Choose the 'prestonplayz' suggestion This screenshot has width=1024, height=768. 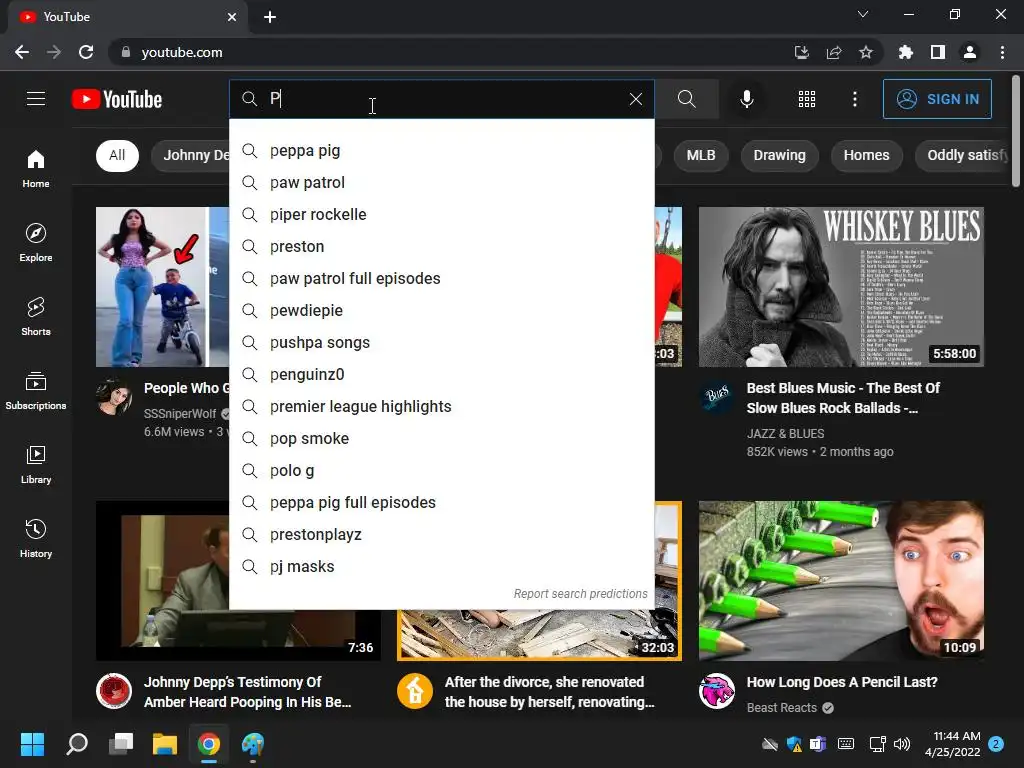pos(441,535)
